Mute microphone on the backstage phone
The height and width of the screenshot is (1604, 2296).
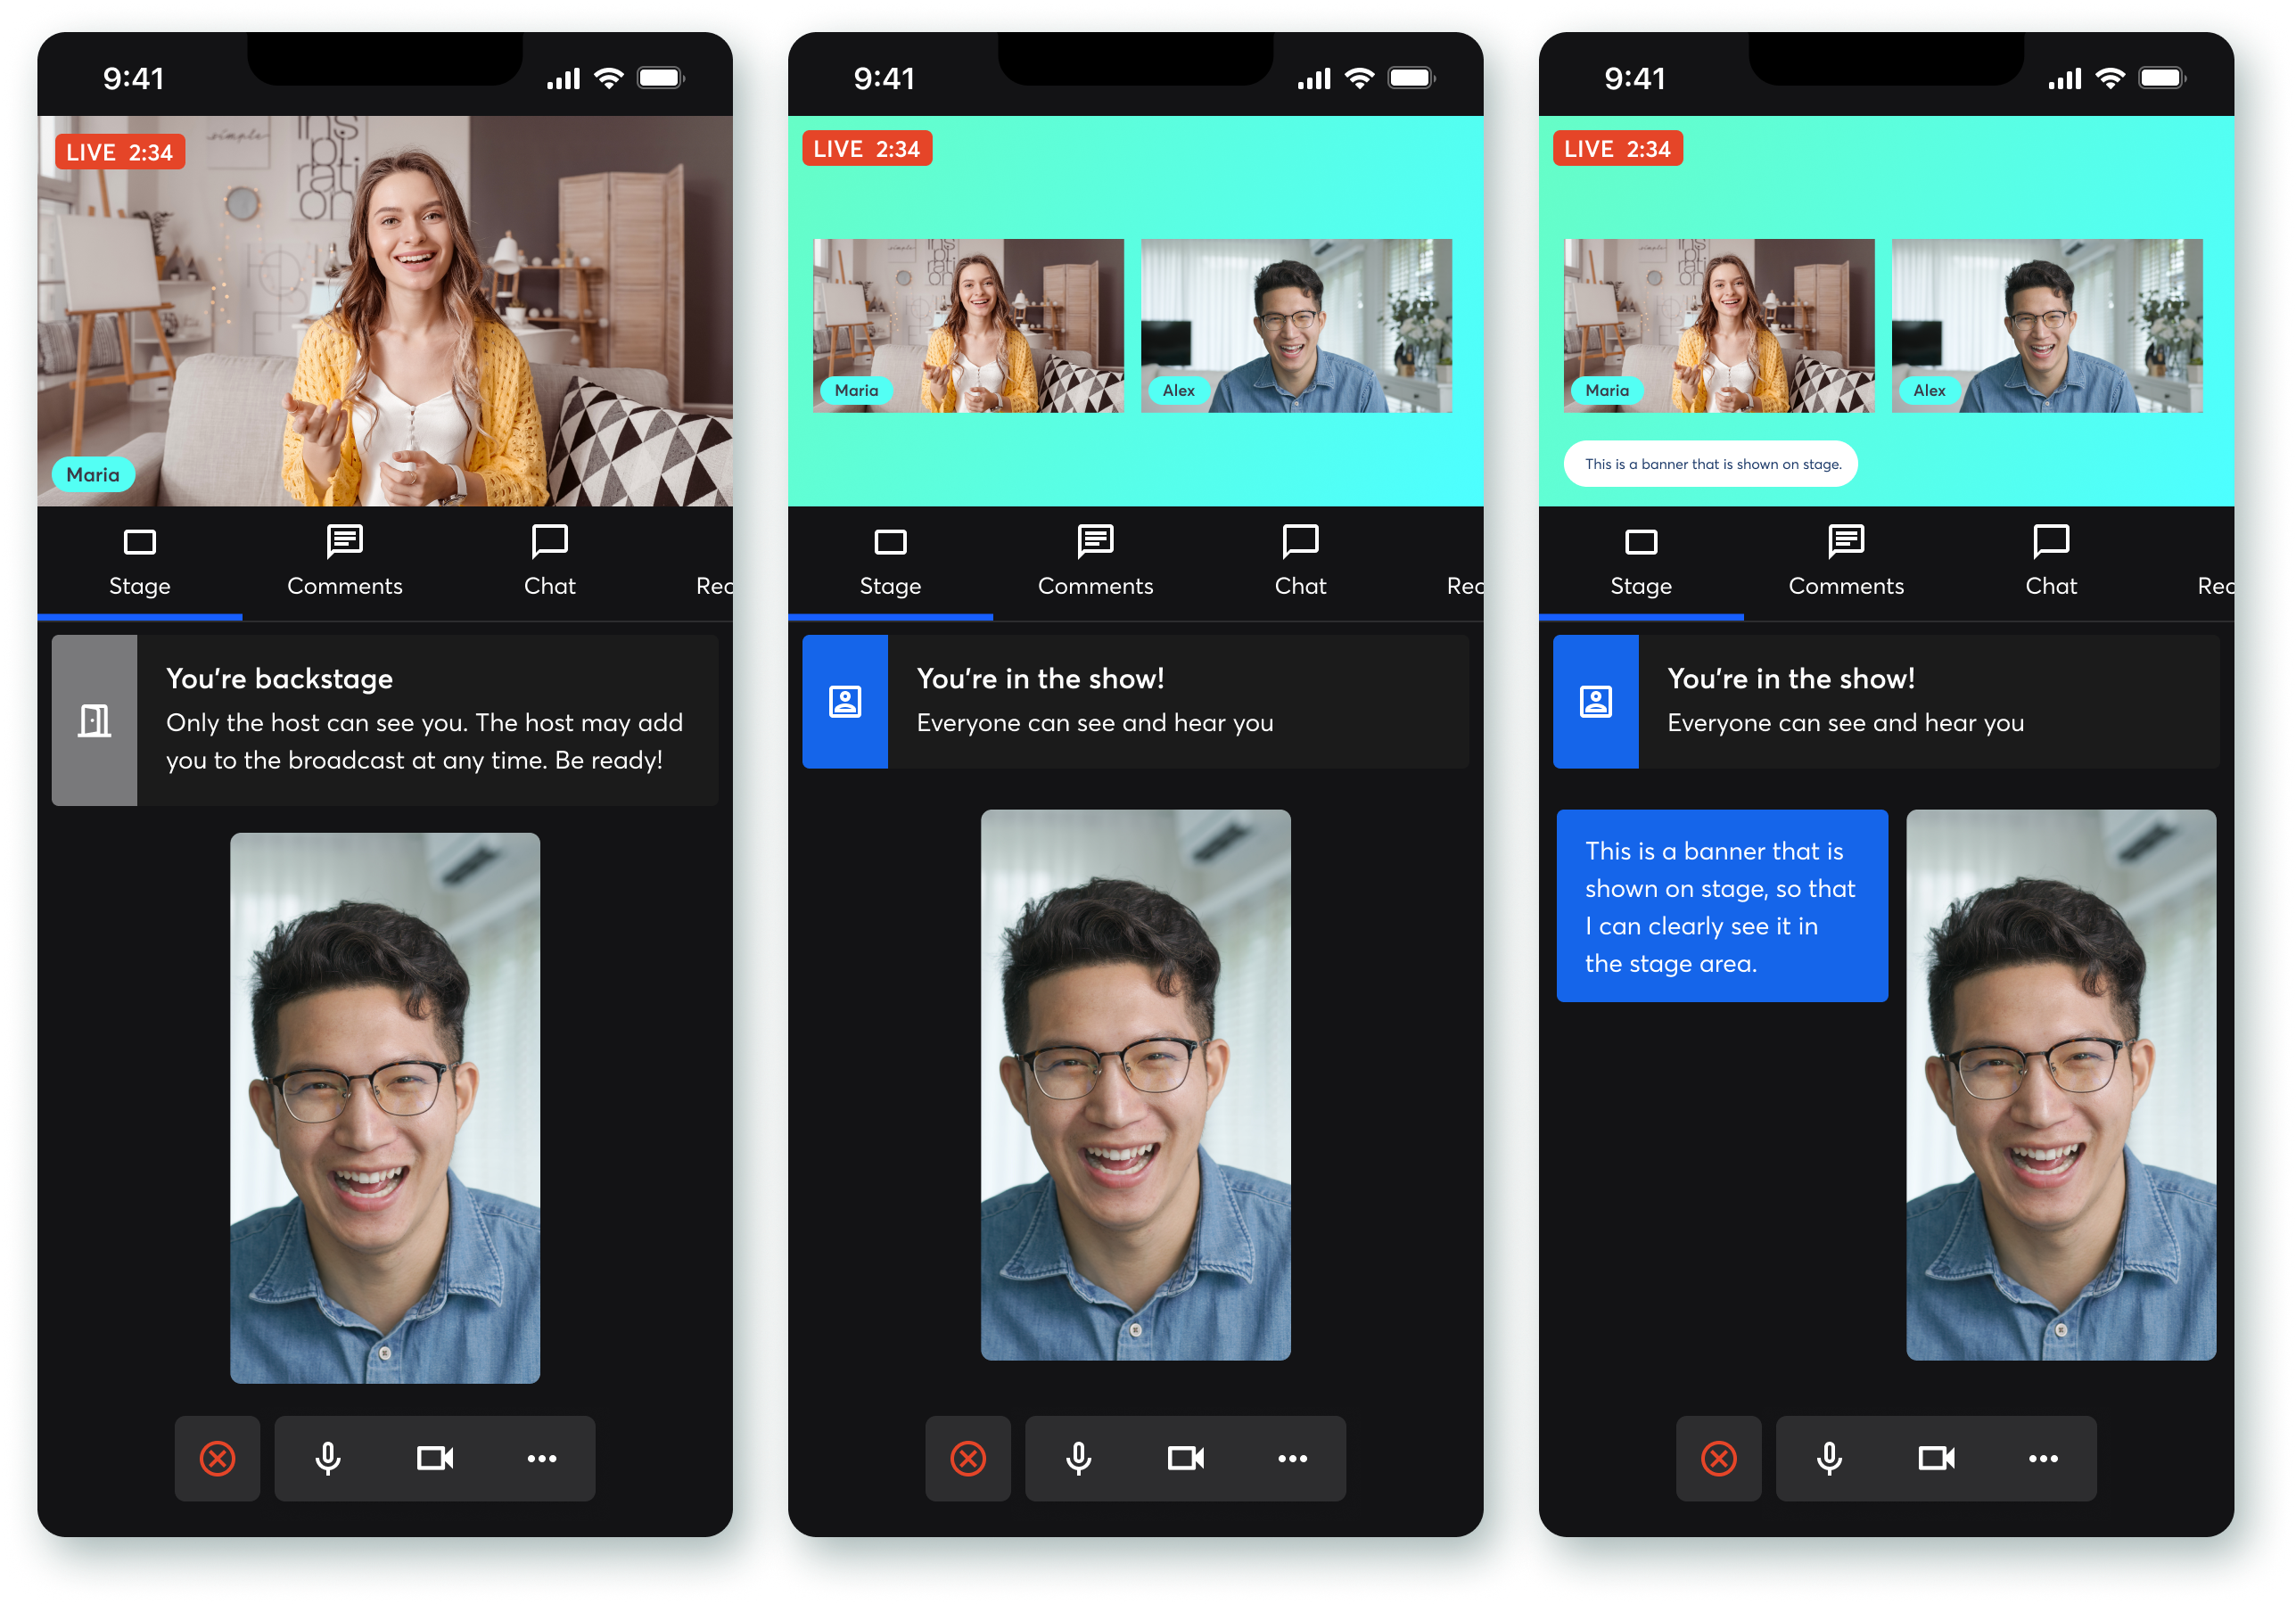[x=328, y=1458]
